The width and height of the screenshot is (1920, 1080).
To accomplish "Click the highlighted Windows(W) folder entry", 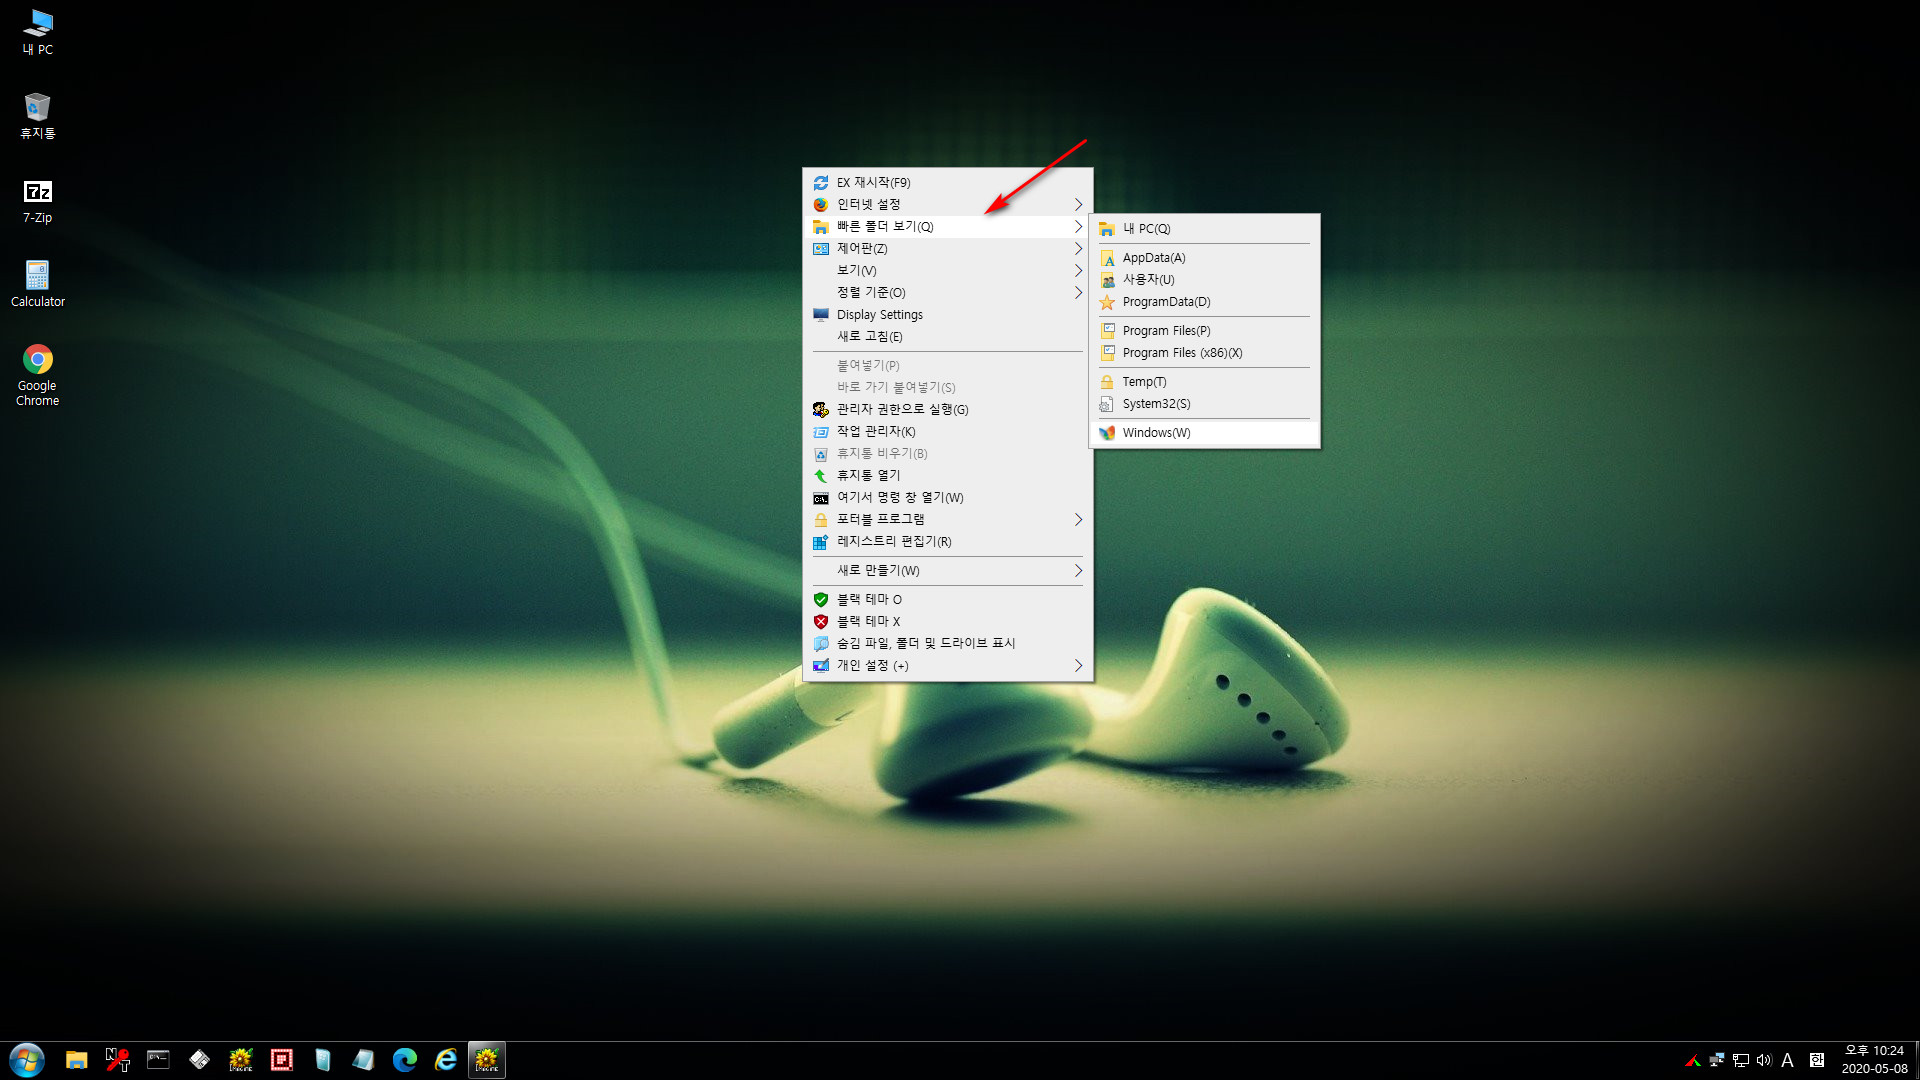I will coord(1204,433).
